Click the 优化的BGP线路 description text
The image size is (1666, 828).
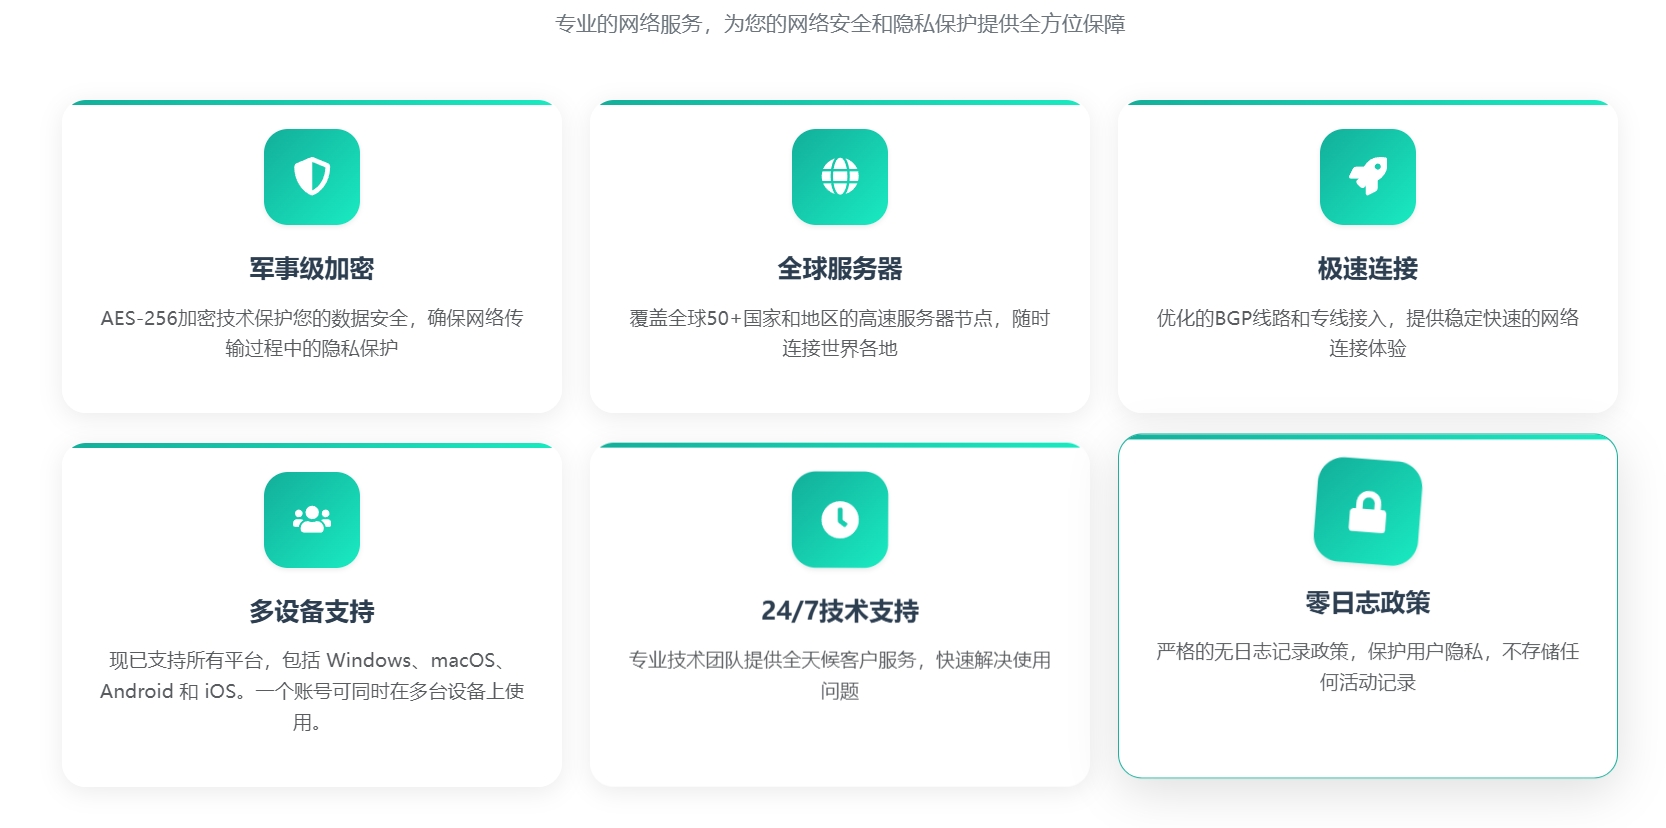[x=1367, y=333]
